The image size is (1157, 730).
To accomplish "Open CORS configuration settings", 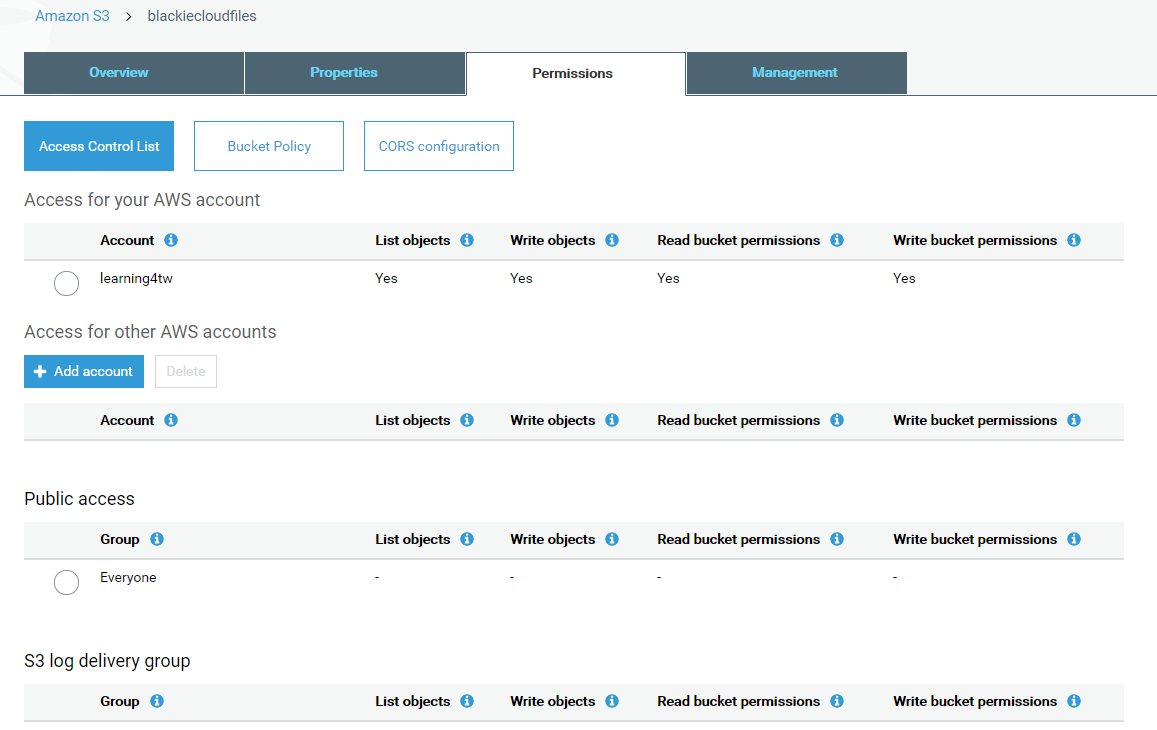I will (439, 146).
